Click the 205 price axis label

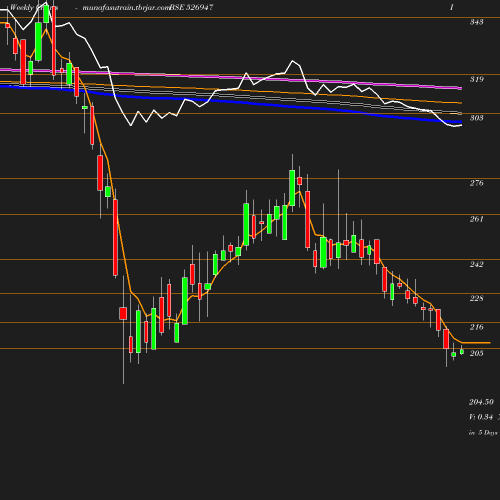(x=476, y=353)
